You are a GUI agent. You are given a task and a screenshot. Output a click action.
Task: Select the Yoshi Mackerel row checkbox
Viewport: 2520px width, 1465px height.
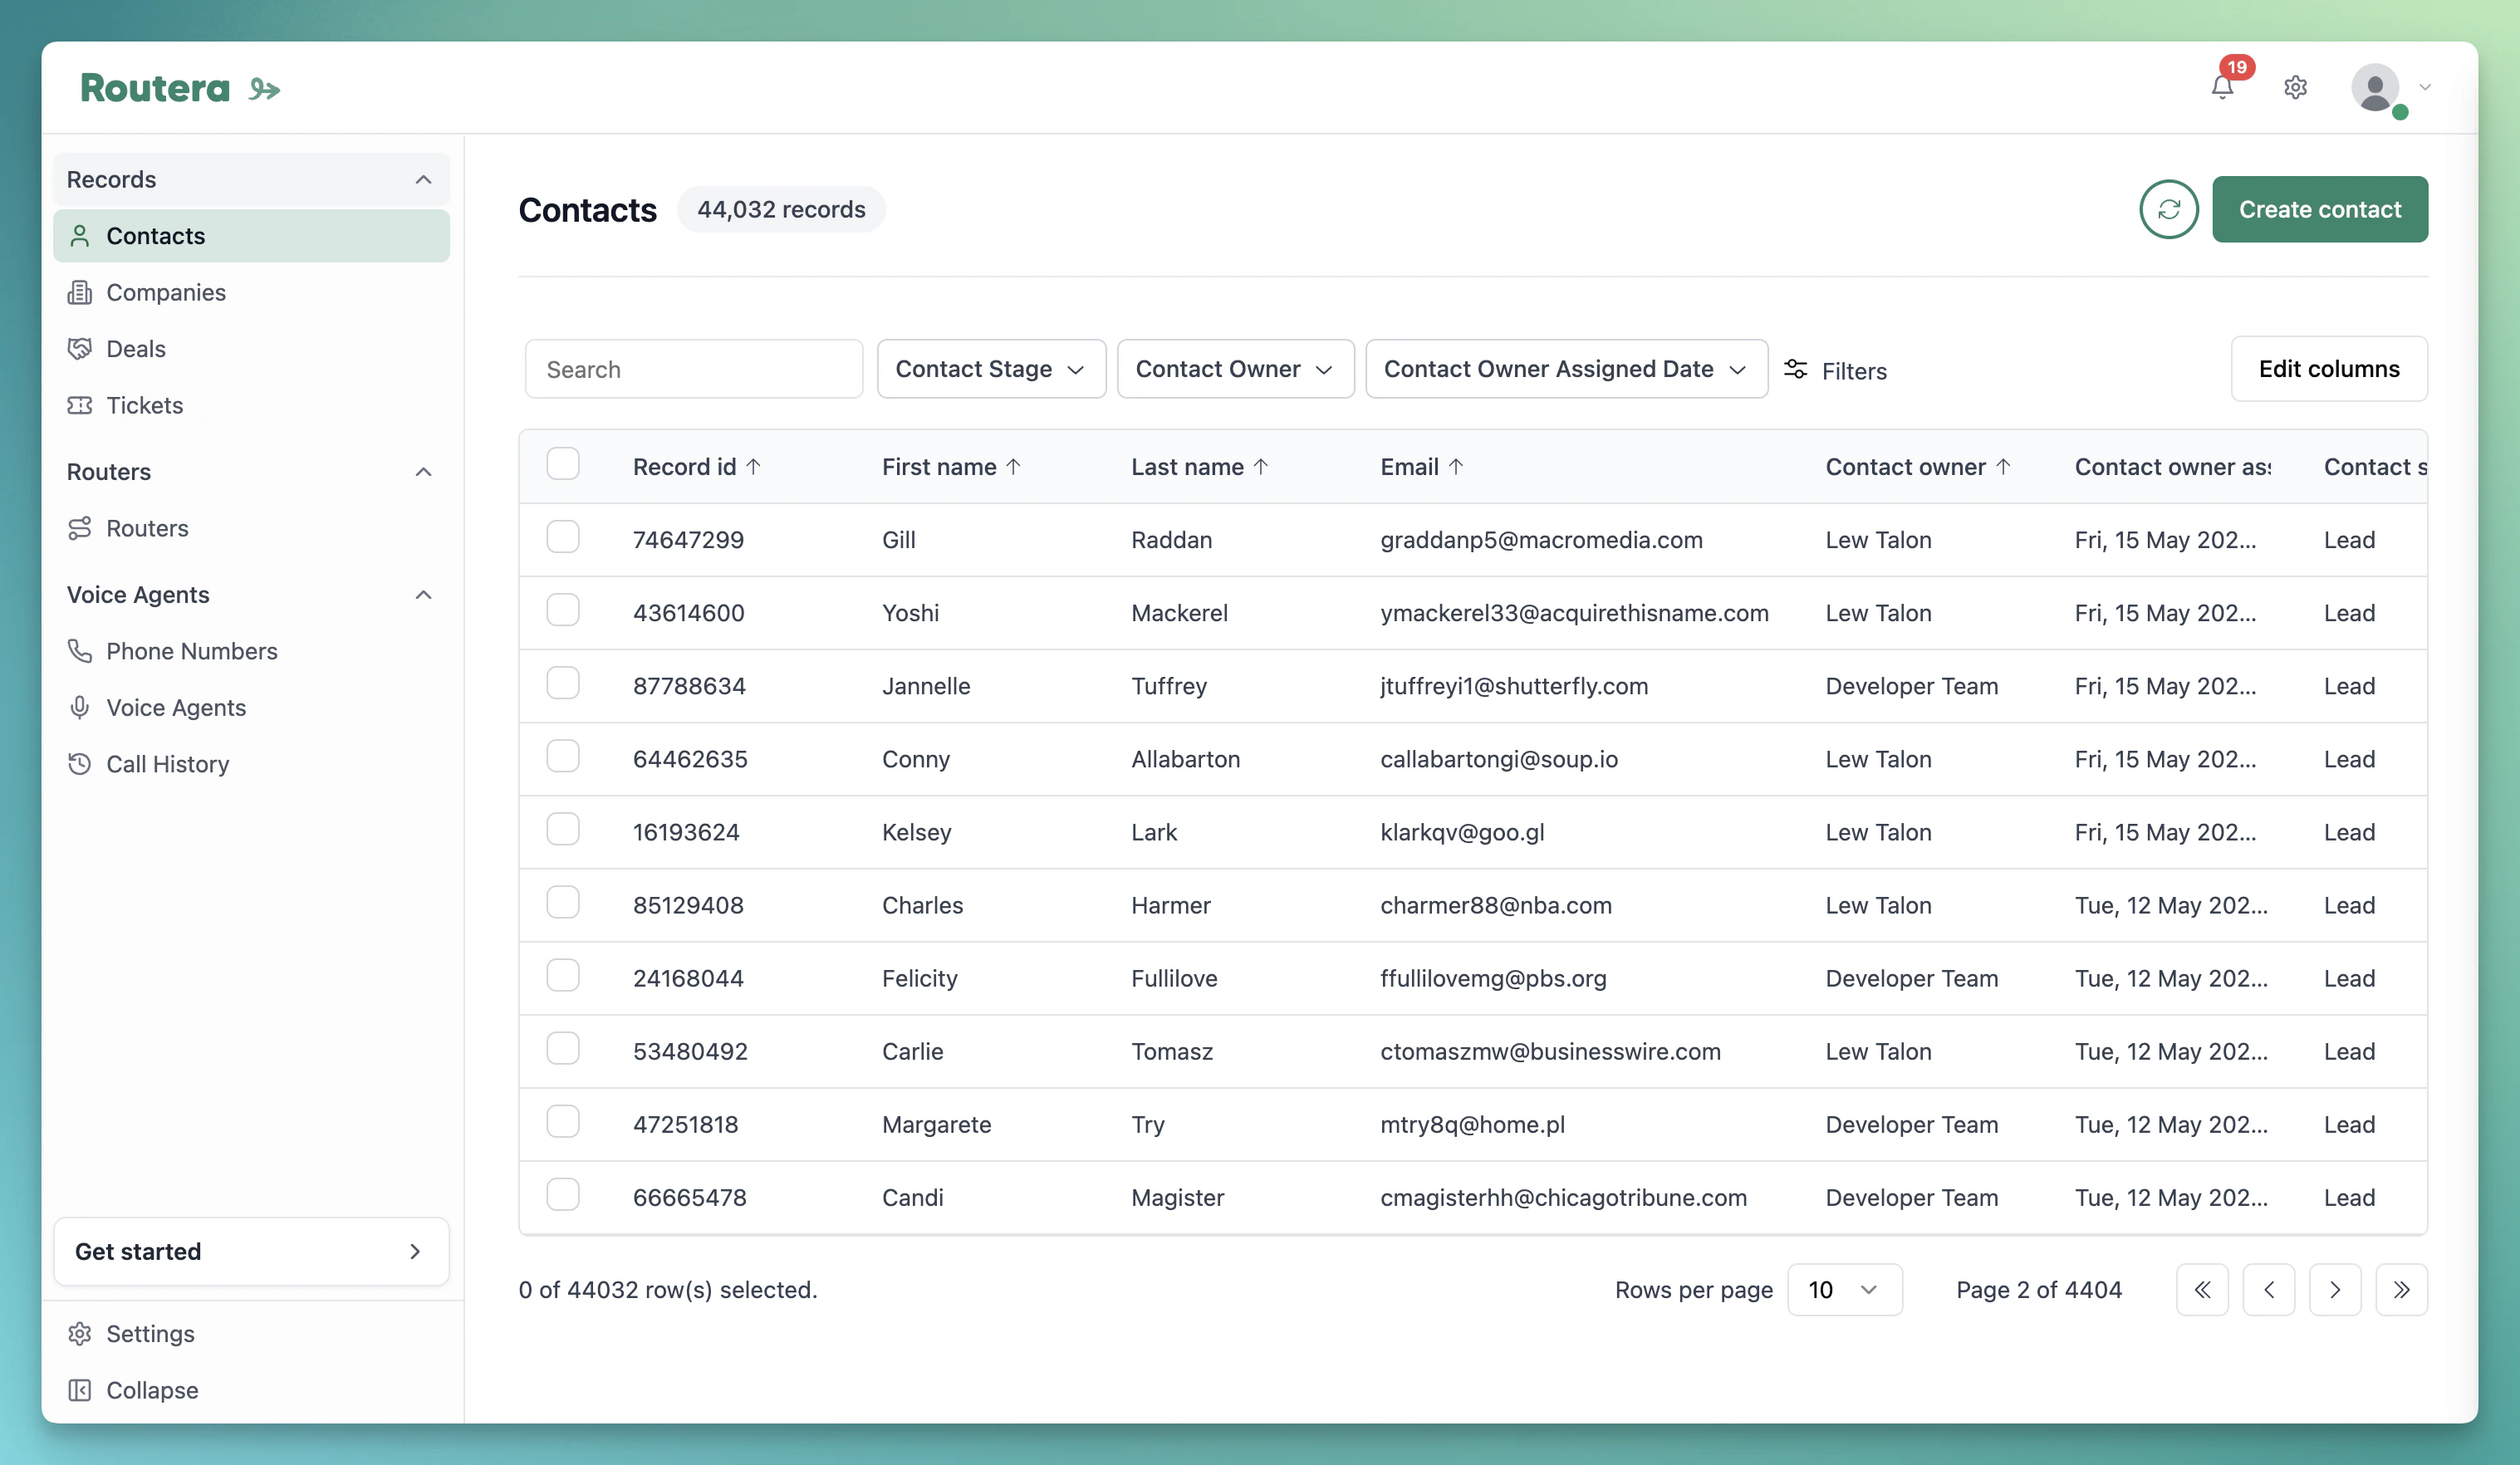tap(563, 610)
